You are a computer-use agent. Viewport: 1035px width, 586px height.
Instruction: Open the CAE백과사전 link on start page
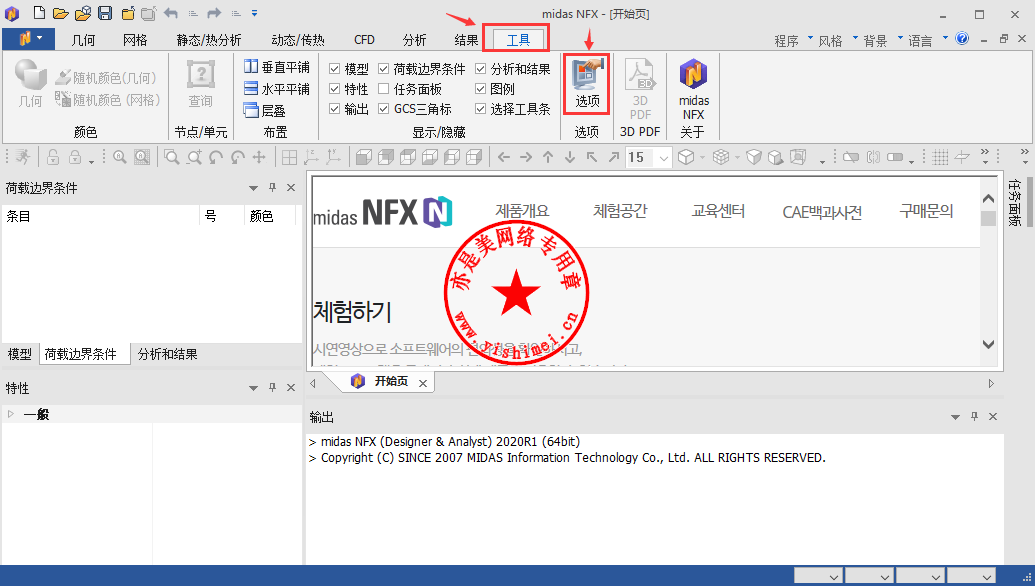pos(822,212)
